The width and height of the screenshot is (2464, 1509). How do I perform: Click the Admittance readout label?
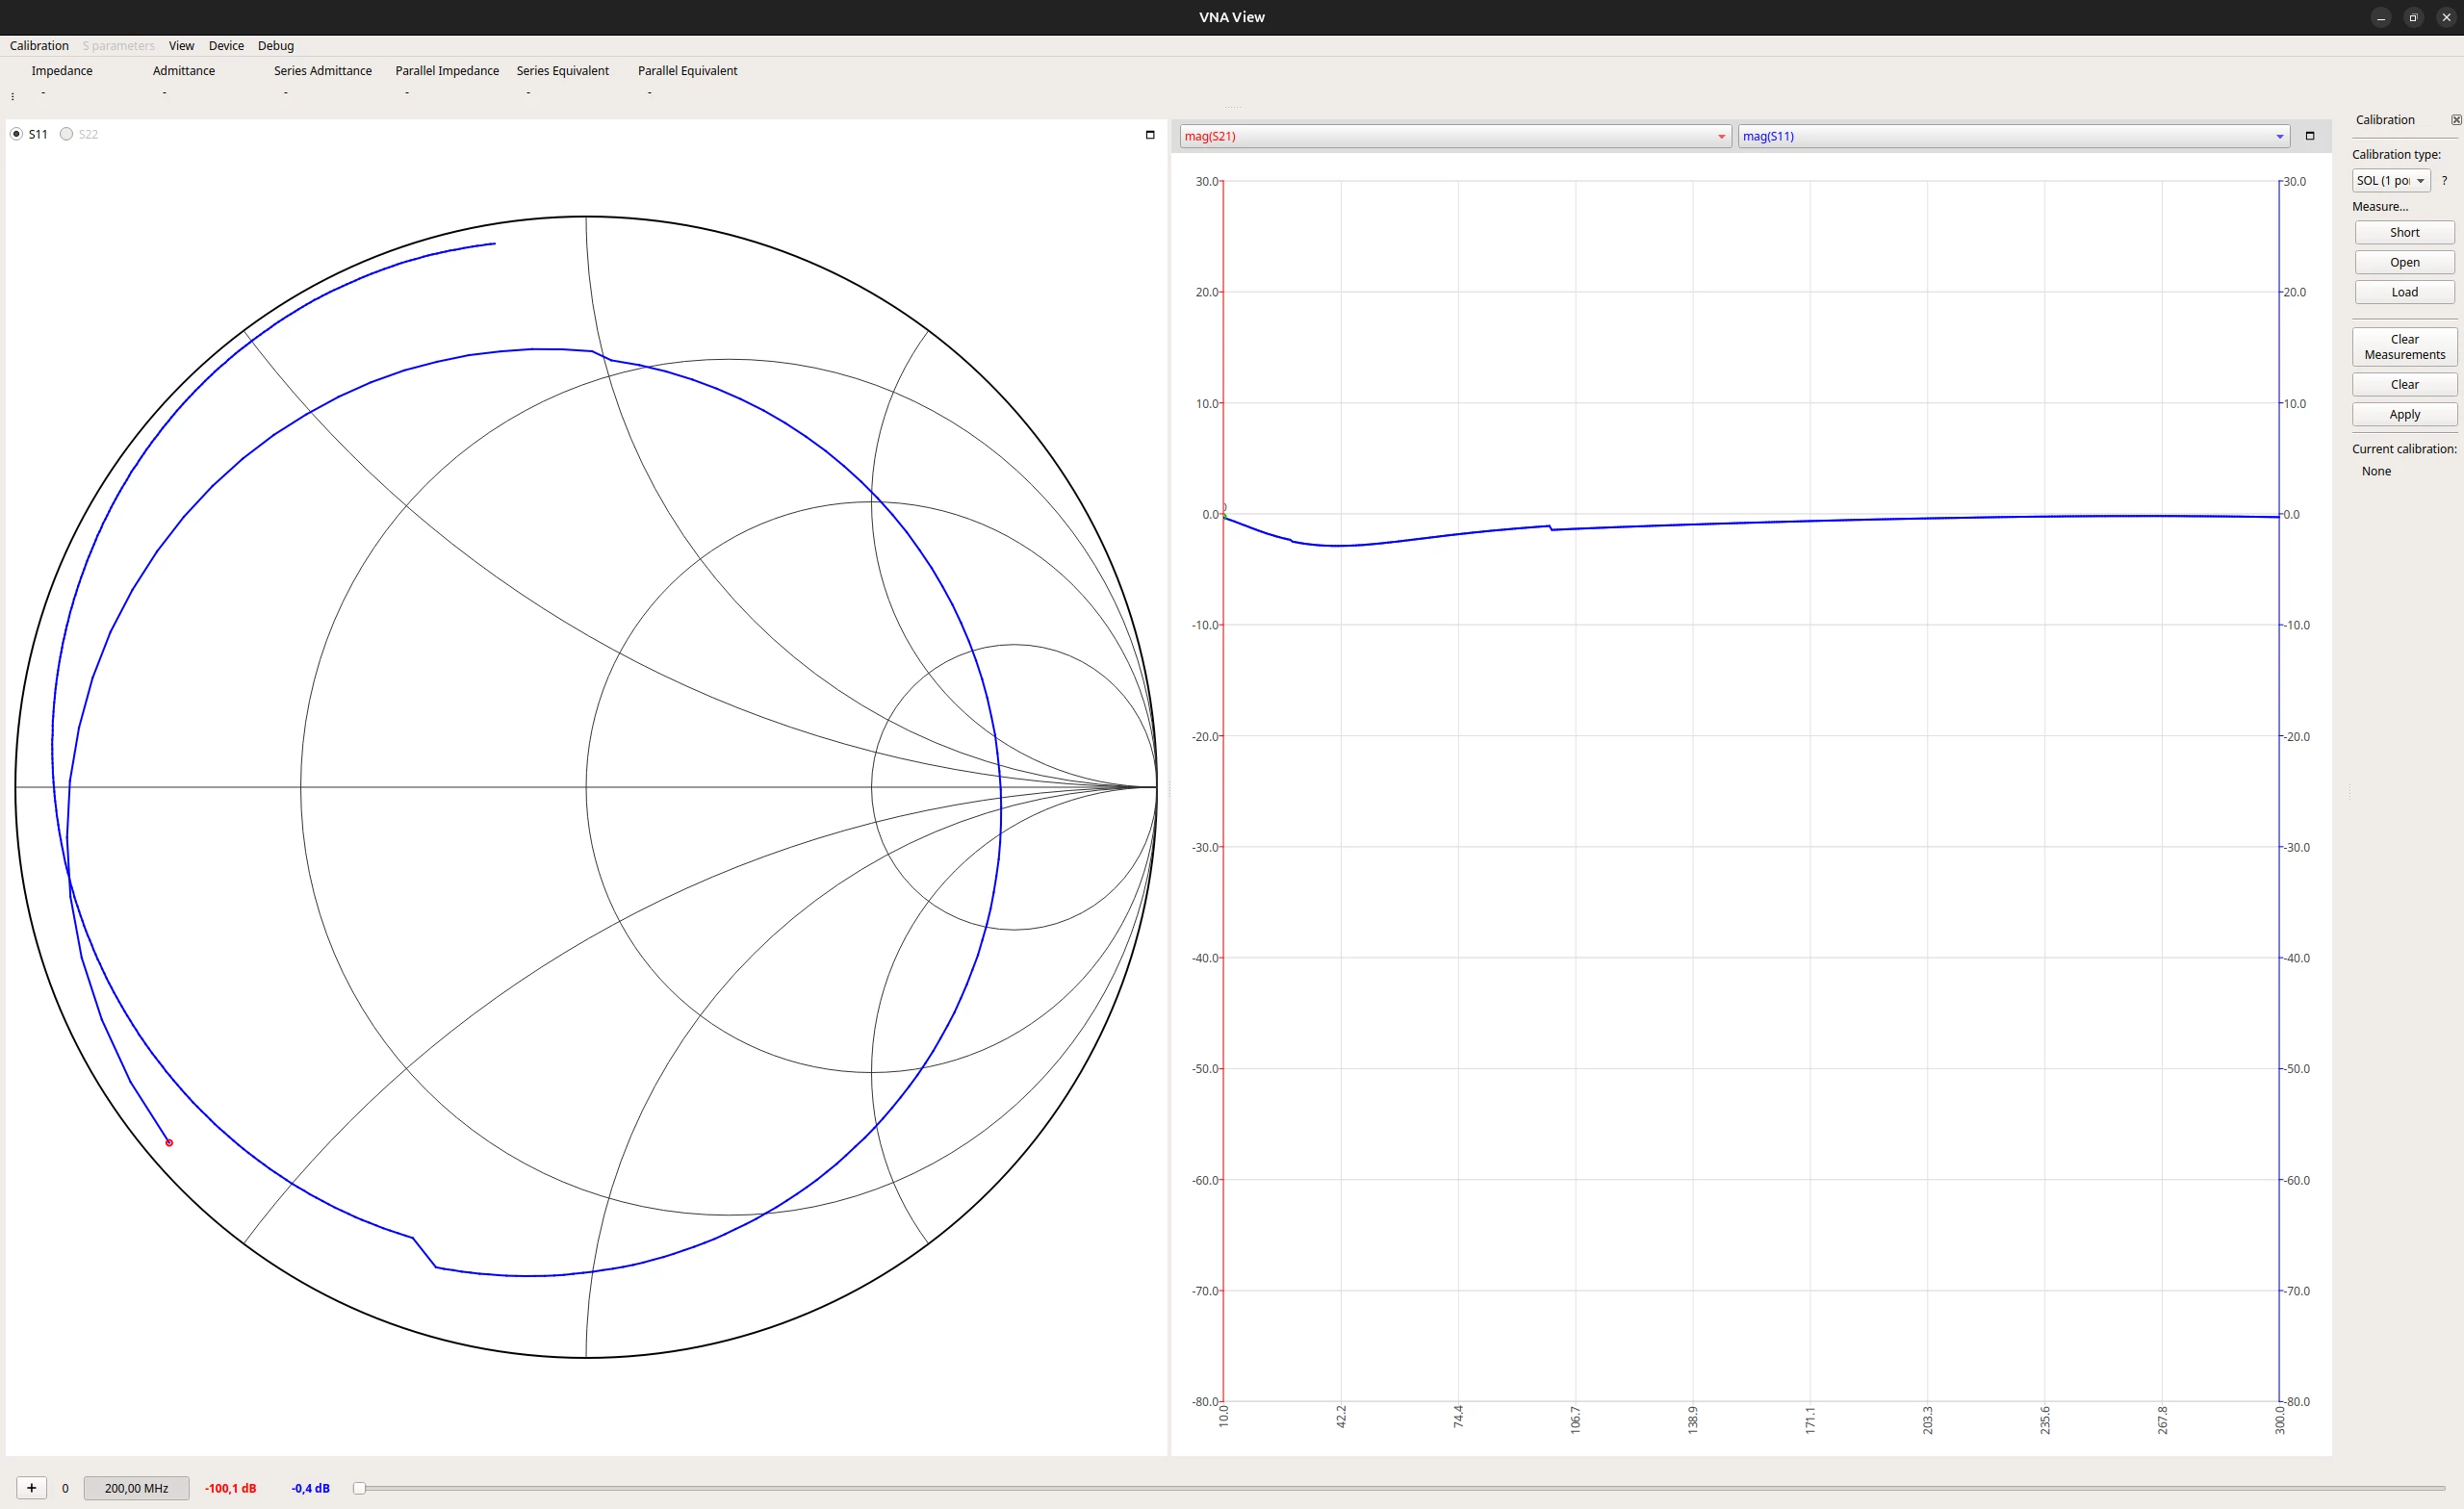(184, 71)
